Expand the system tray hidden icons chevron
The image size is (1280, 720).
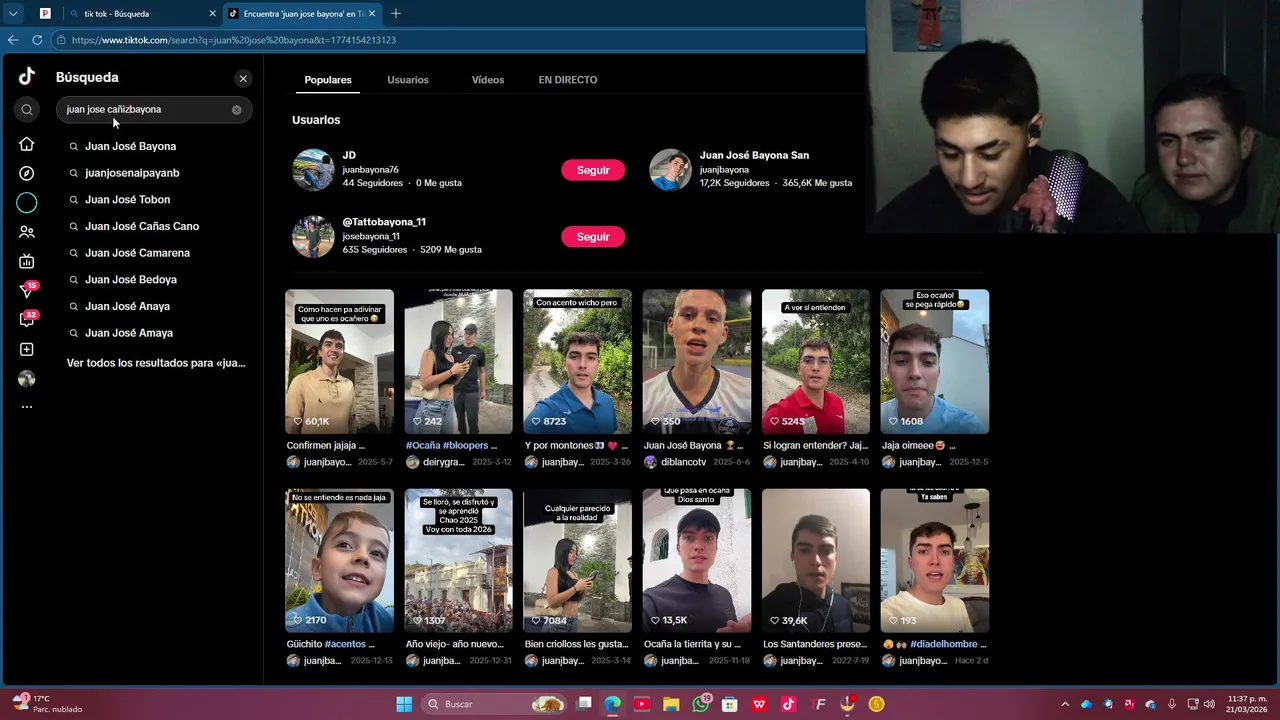[x=1065, y=704]
